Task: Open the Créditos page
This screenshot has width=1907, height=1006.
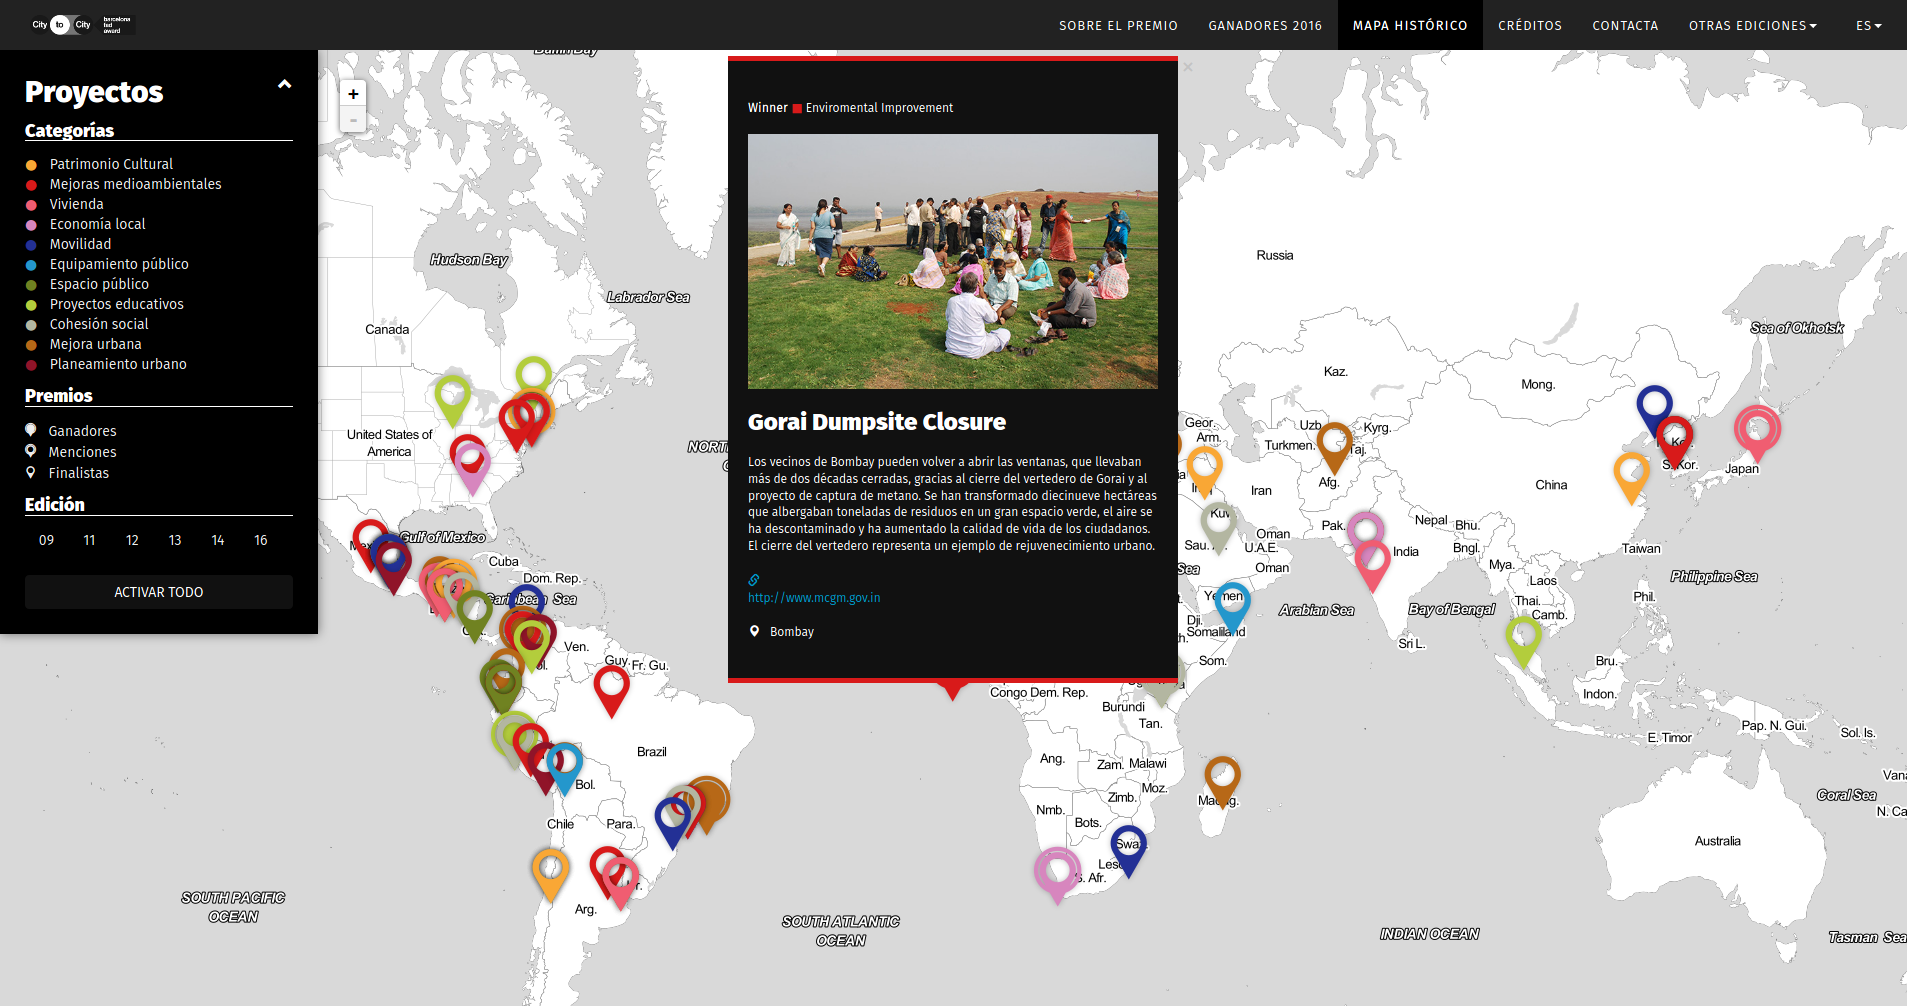Action: (x=1530, y=25)
